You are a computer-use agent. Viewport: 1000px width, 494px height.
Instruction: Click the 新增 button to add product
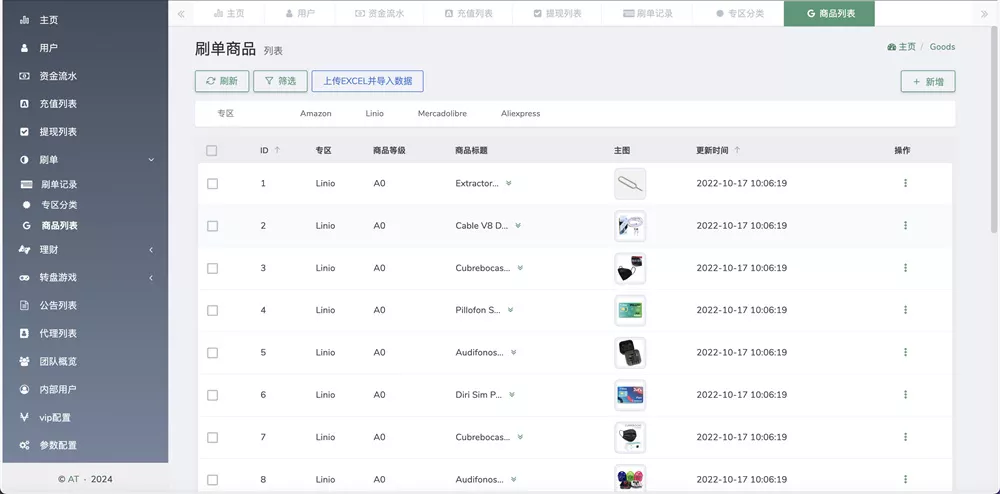927,81
